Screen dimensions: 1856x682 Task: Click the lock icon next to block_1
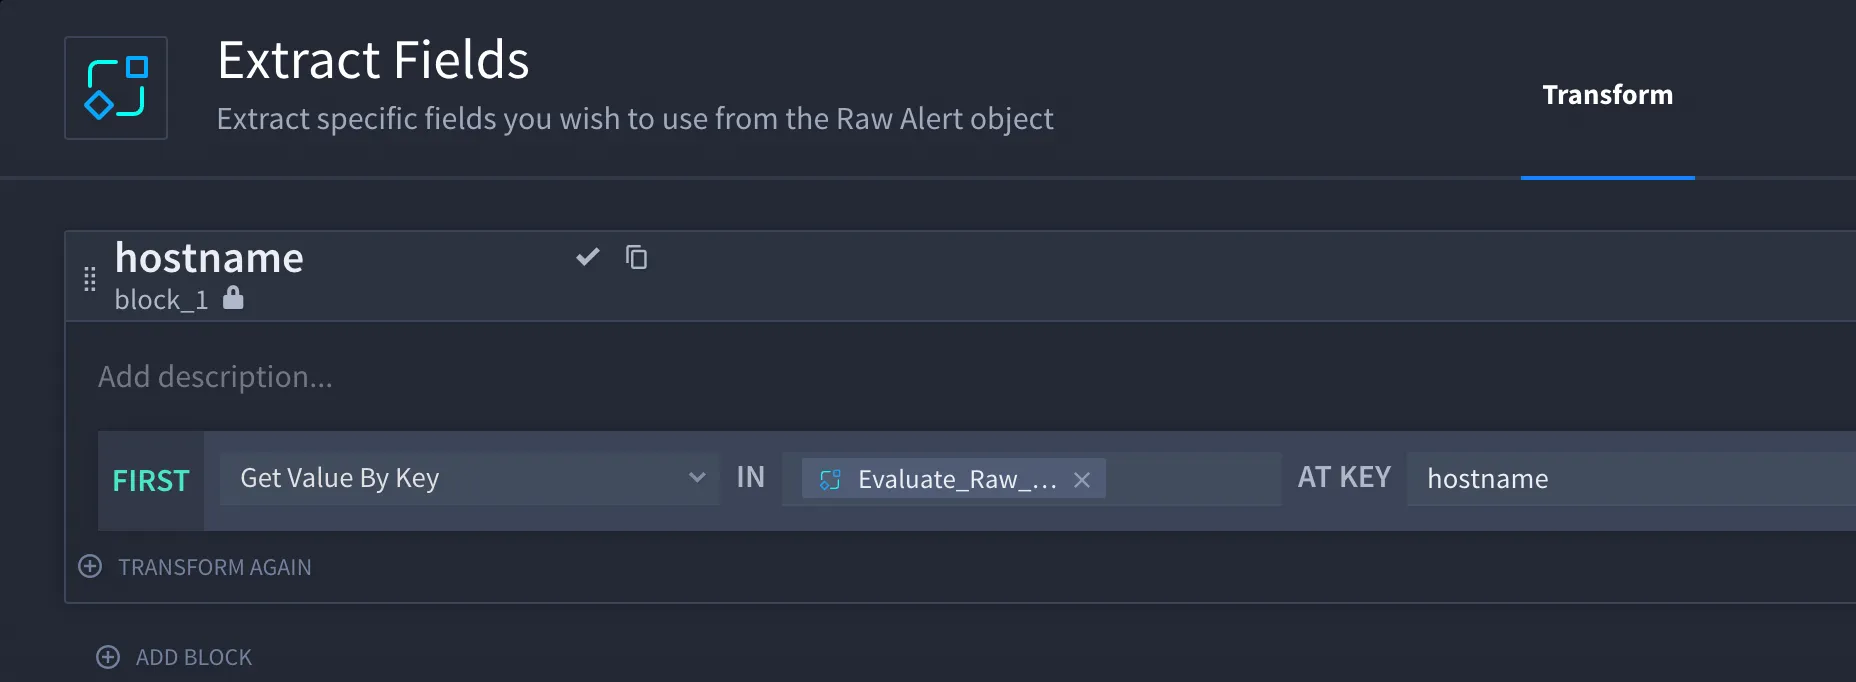point(233,297)
